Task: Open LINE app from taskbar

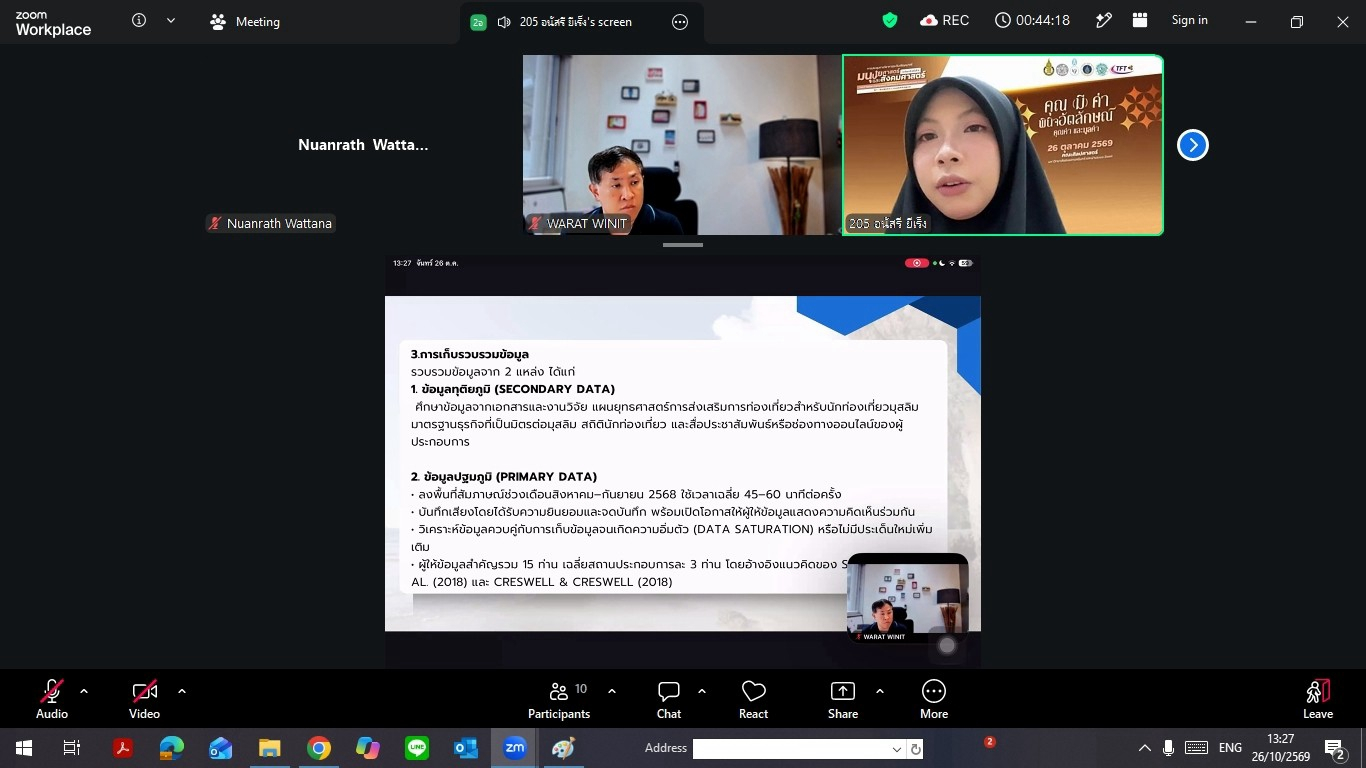Action: (417, 748)
